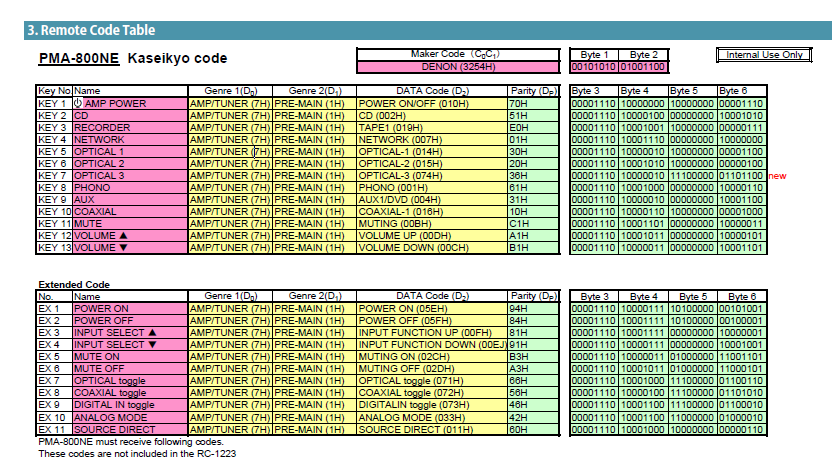The width and height of the screenshot is (832, 472).
Task: Click 'PMA-800NE must receive following codes.' line
Action: click(x=131, y=442)
